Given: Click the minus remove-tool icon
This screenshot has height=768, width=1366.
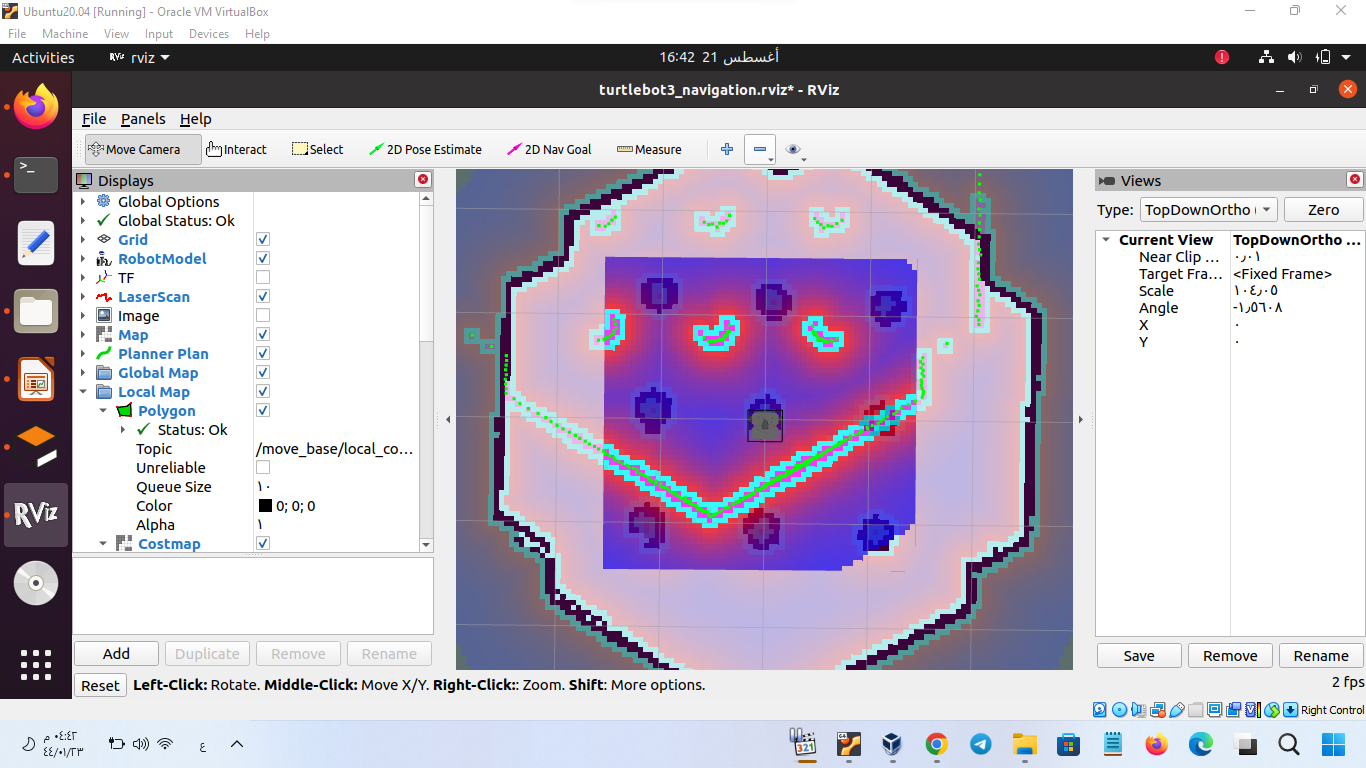Looking at the screenshot, I should (760, 150).
